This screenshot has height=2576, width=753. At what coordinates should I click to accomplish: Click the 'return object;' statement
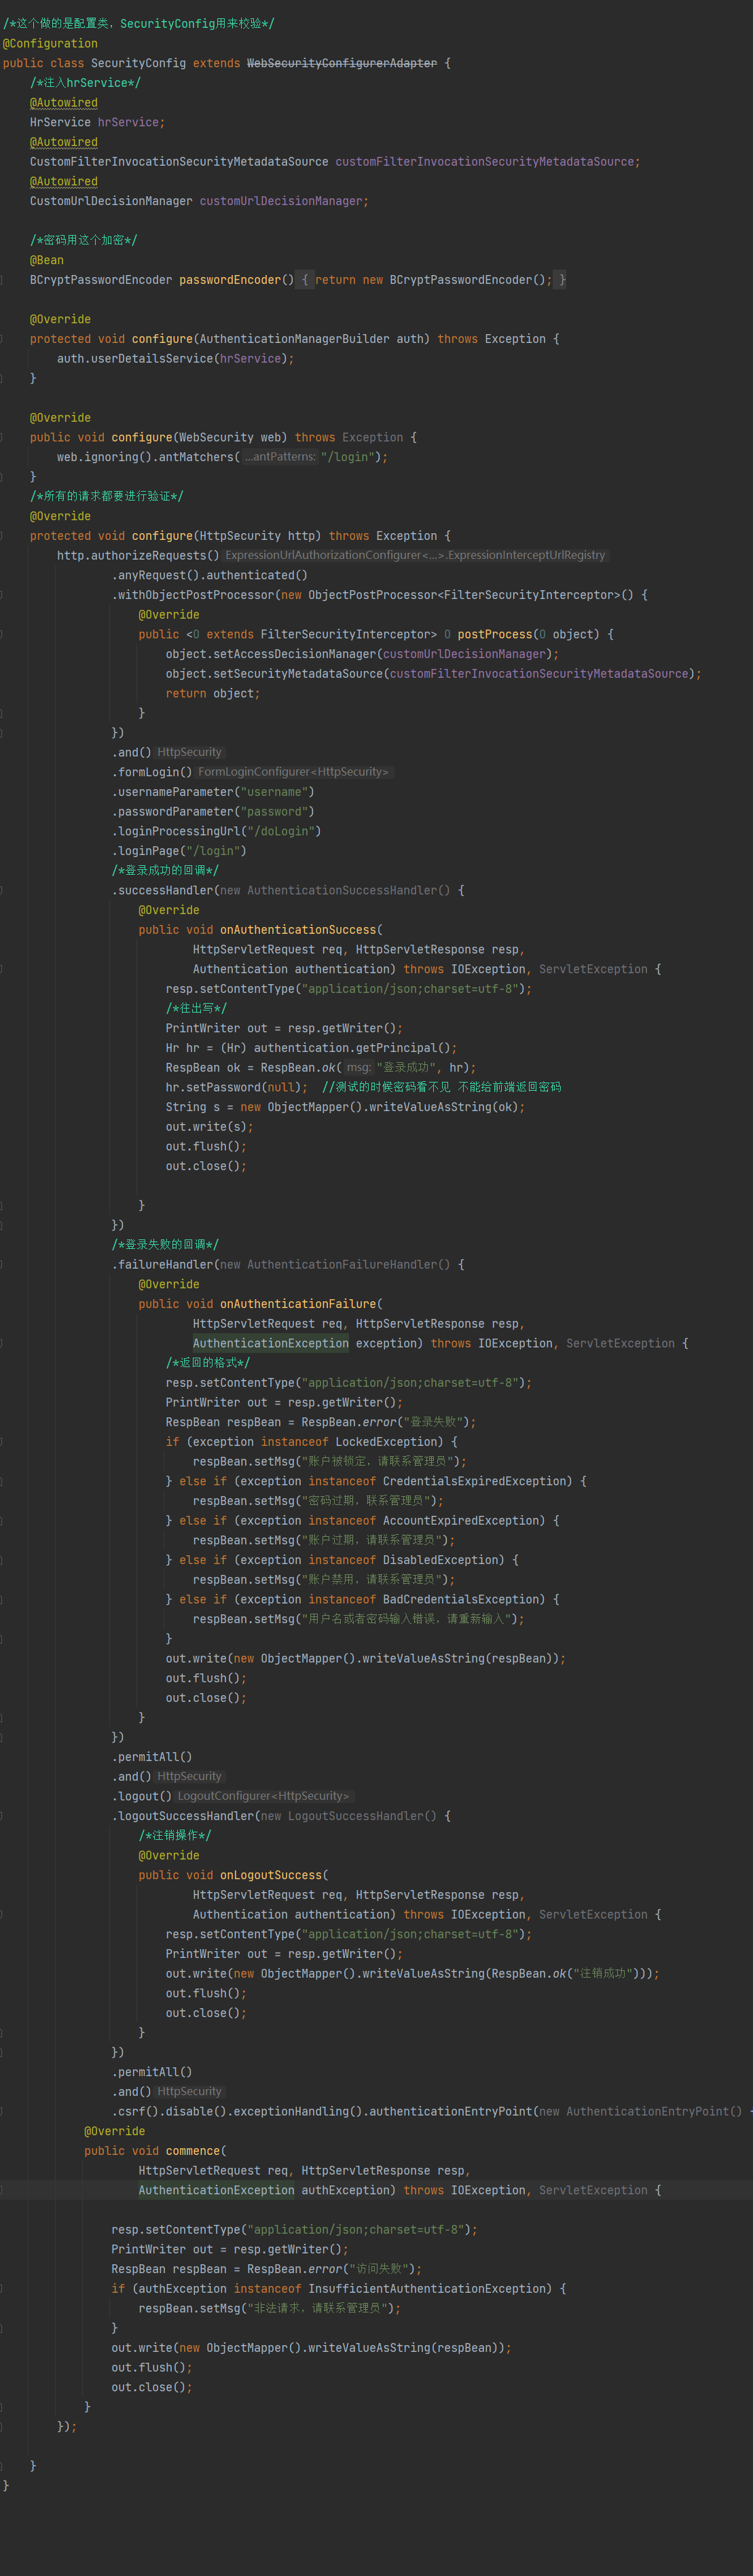click(213, 693)
